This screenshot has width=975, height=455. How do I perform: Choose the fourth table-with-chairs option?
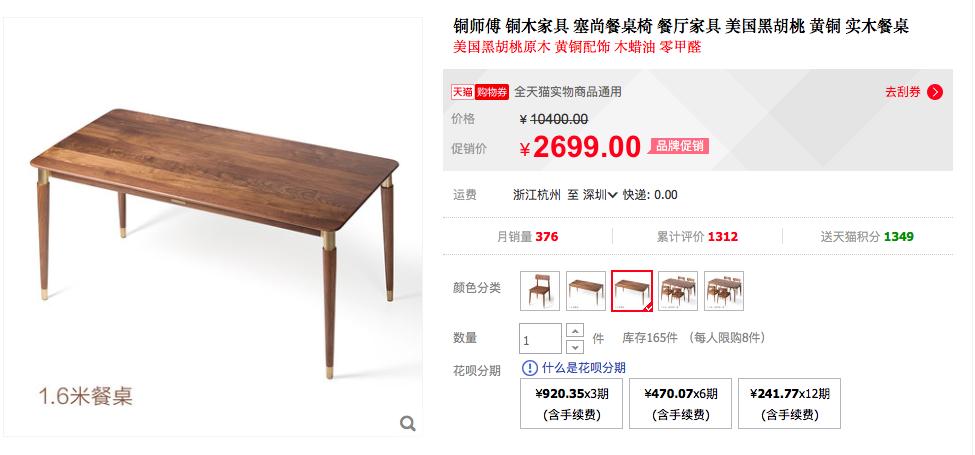pos(678,291)
